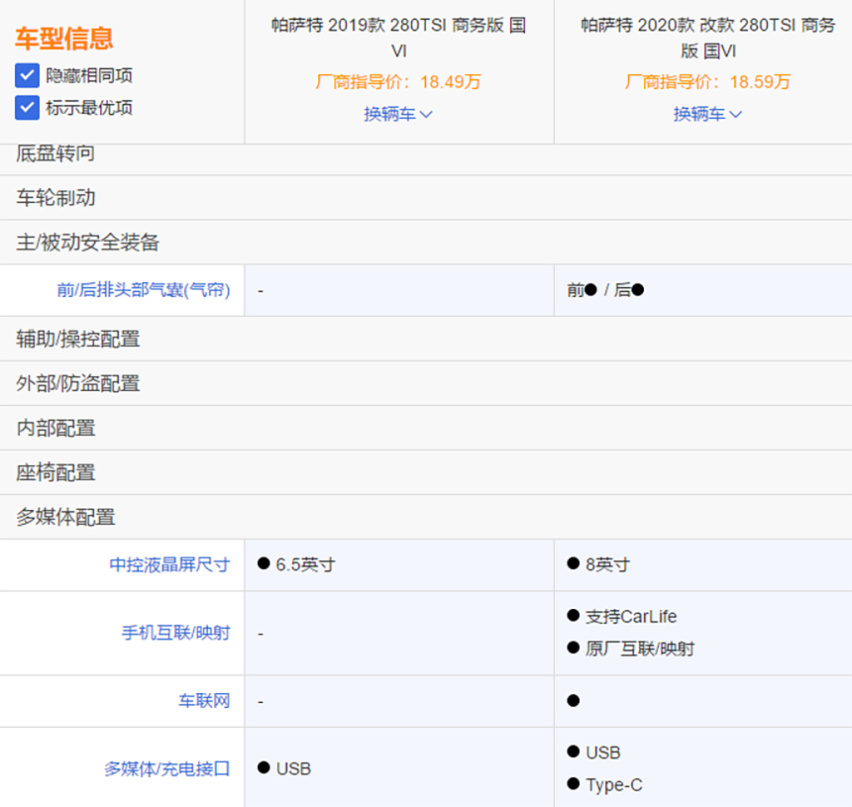The width and height of the screenshot is (852, 807).
Task: Click the 帕萨特 2020款 改款 280TSI 商务版 title
Action: (x=708, y=38)
